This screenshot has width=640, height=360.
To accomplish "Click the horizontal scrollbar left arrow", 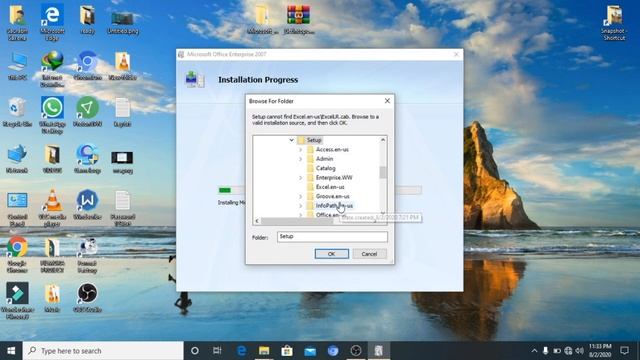I will click(257, 221).
